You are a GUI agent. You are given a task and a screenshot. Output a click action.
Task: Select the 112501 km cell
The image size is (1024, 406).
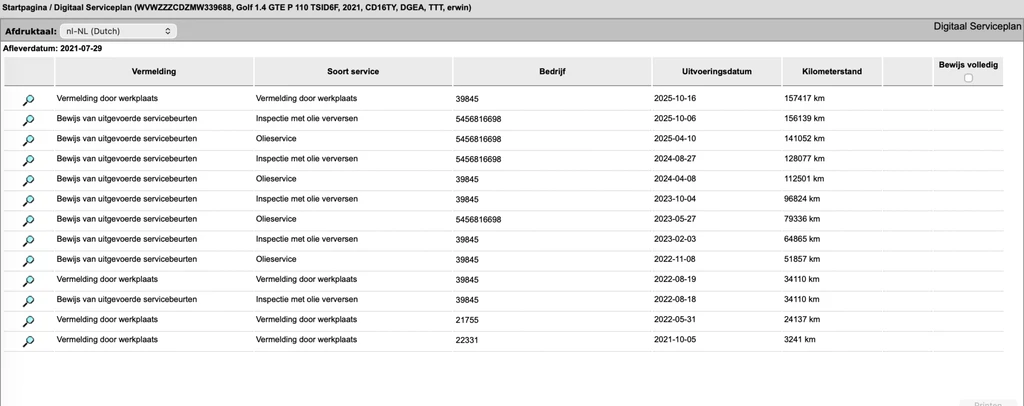(x=804, y=179)
